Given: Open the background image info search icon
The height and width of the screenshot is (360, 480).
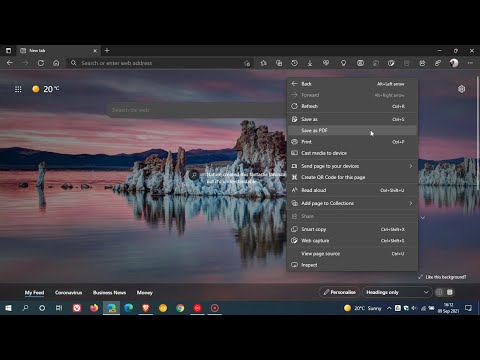Looking at the screenshot, I should click(194, 175).
